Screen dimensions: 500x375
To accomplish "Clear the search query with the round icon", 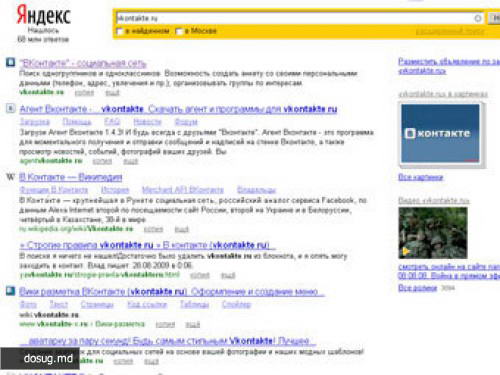I will [478, 18].
